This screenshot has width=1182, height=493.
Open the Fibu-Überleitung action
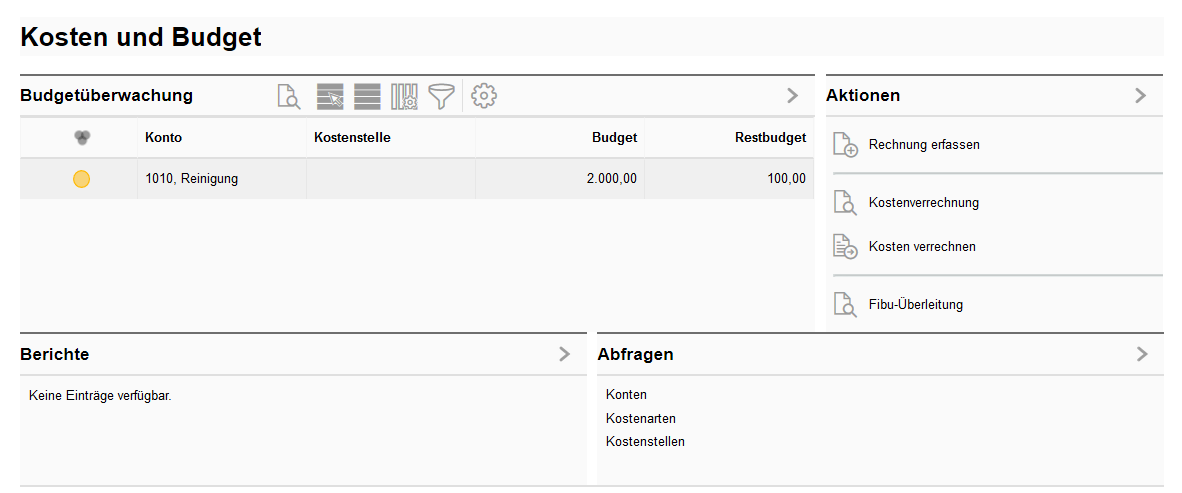pyautogui.click(x=915, y=305)
